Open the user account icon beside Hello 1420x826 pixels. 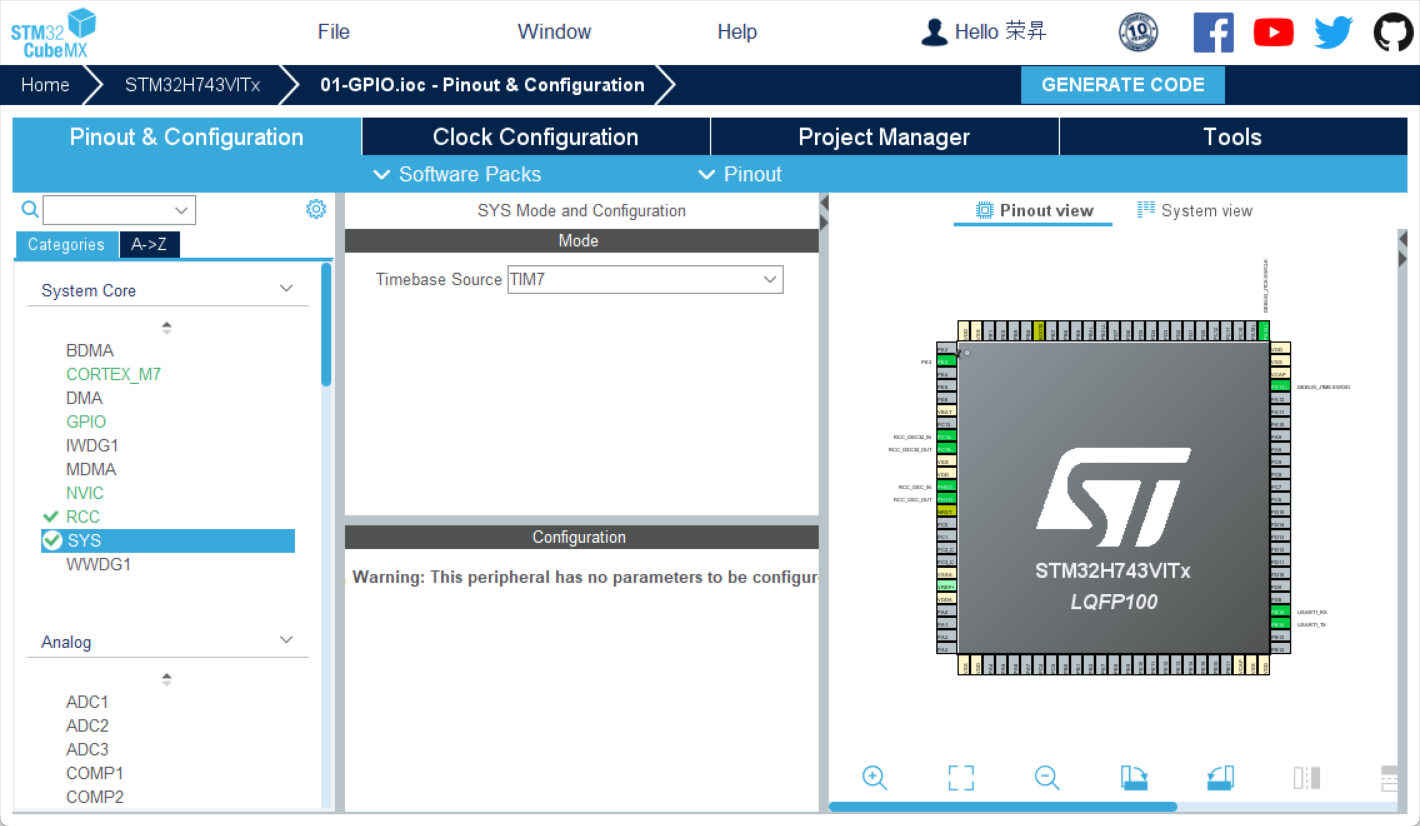click(934, 32)
